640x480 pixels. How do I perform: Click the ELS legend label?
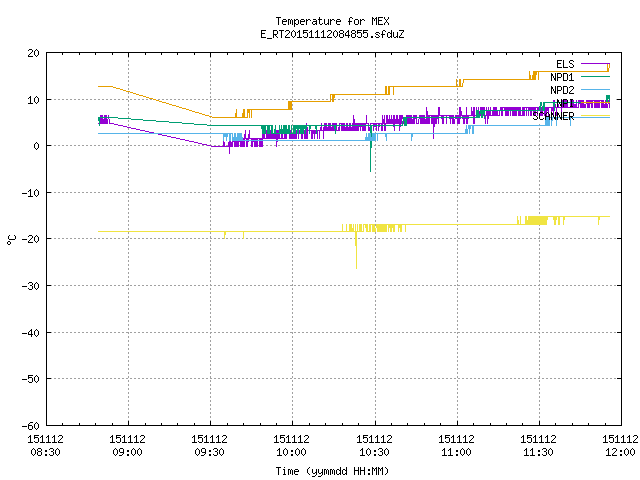(x=565, y=64)
